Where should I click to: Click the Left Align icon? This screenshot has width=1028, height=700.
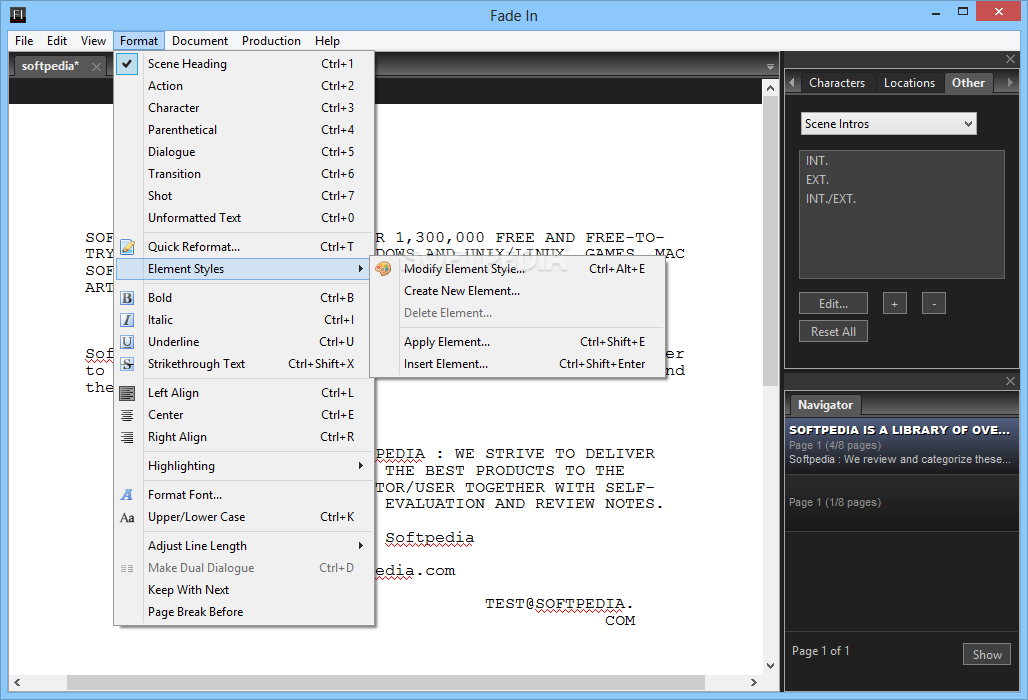point(127,393)
